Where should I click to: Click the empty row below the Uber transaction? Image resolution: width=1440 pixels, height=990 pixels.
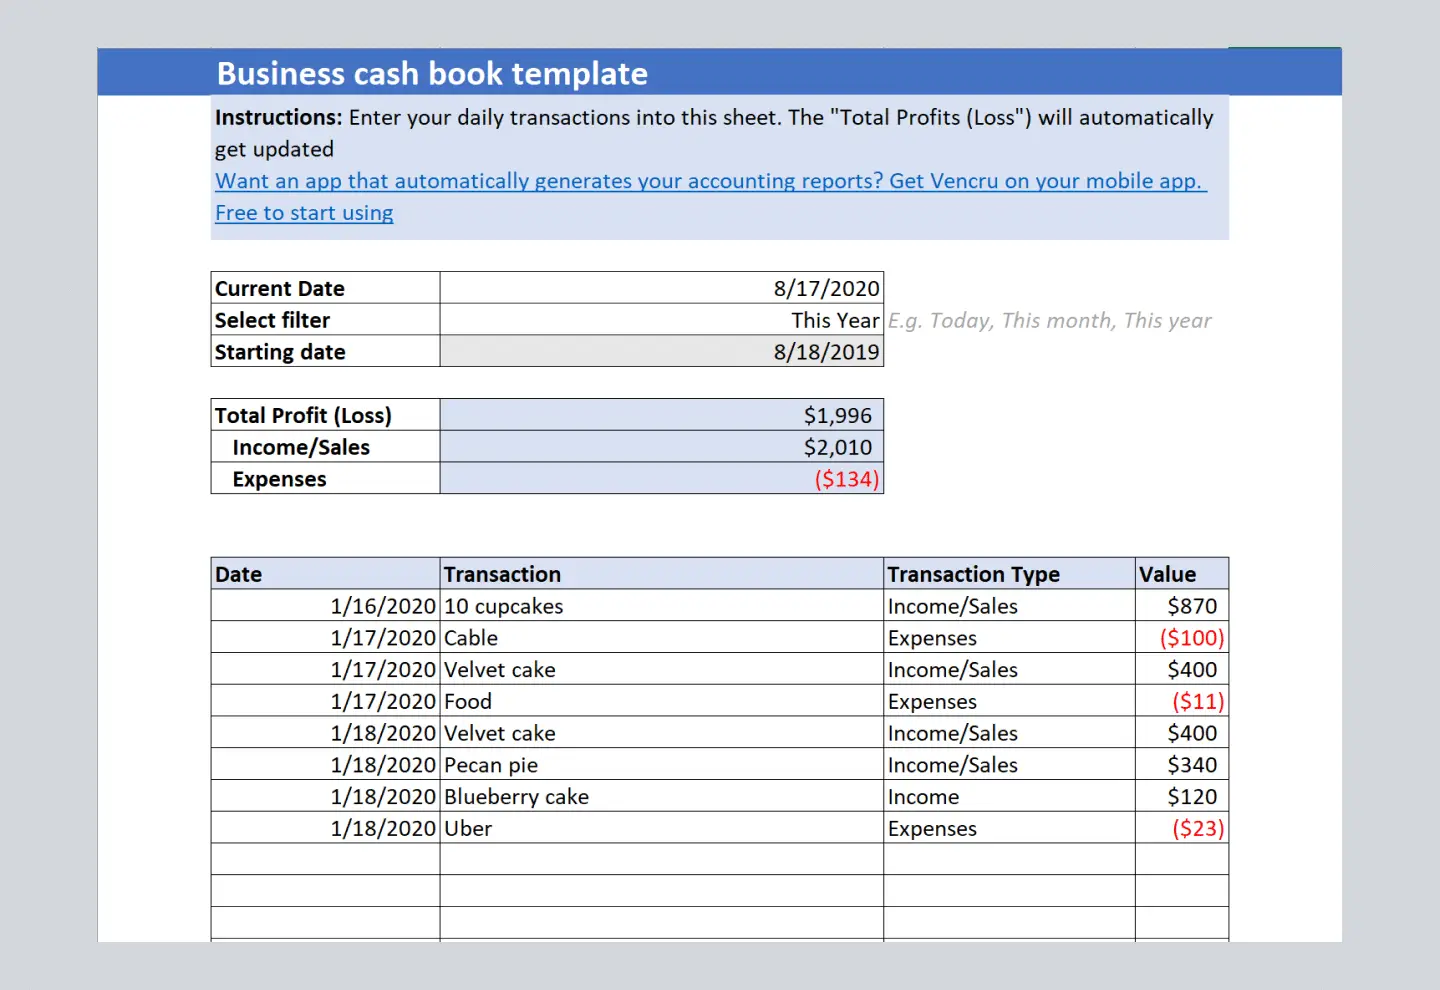tap(660, 859)
